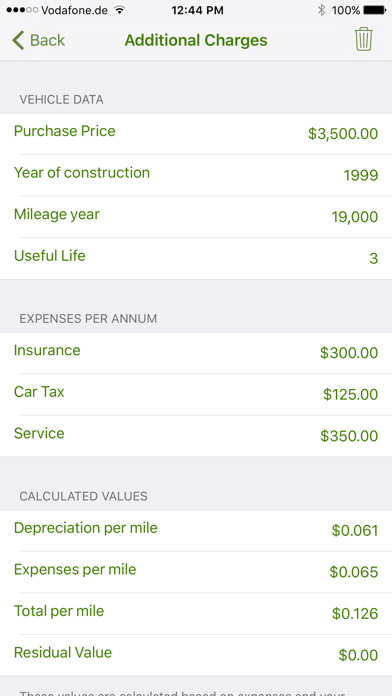This screenshot has width=392, height=696.
Task: Edit the Insurance amount $300.00
Action: [x=349, y=353]
